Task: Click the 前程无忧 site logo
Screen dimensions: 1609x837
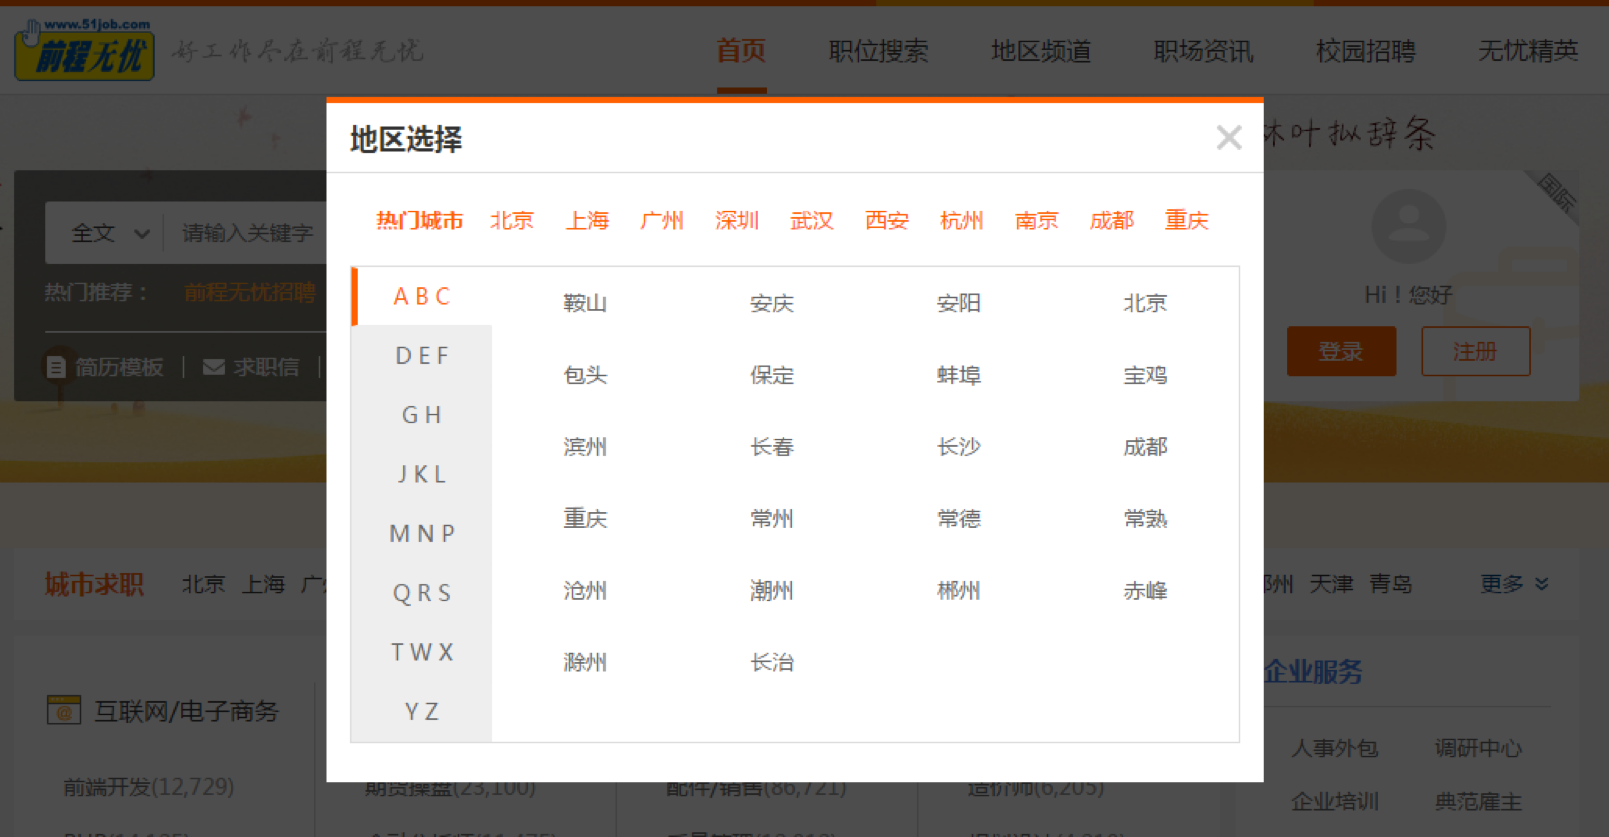Action: [84, 49]
